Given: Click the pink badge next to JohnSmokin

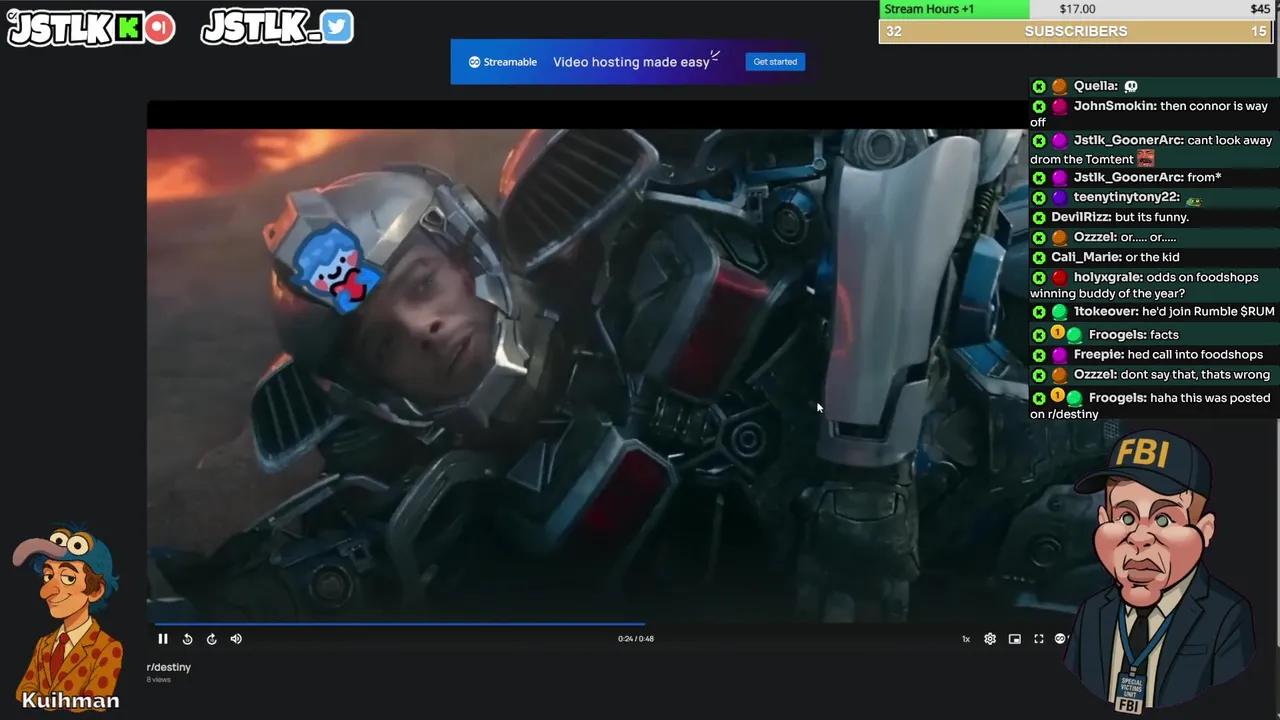Looking at the screenshot, I should 1059,107.
